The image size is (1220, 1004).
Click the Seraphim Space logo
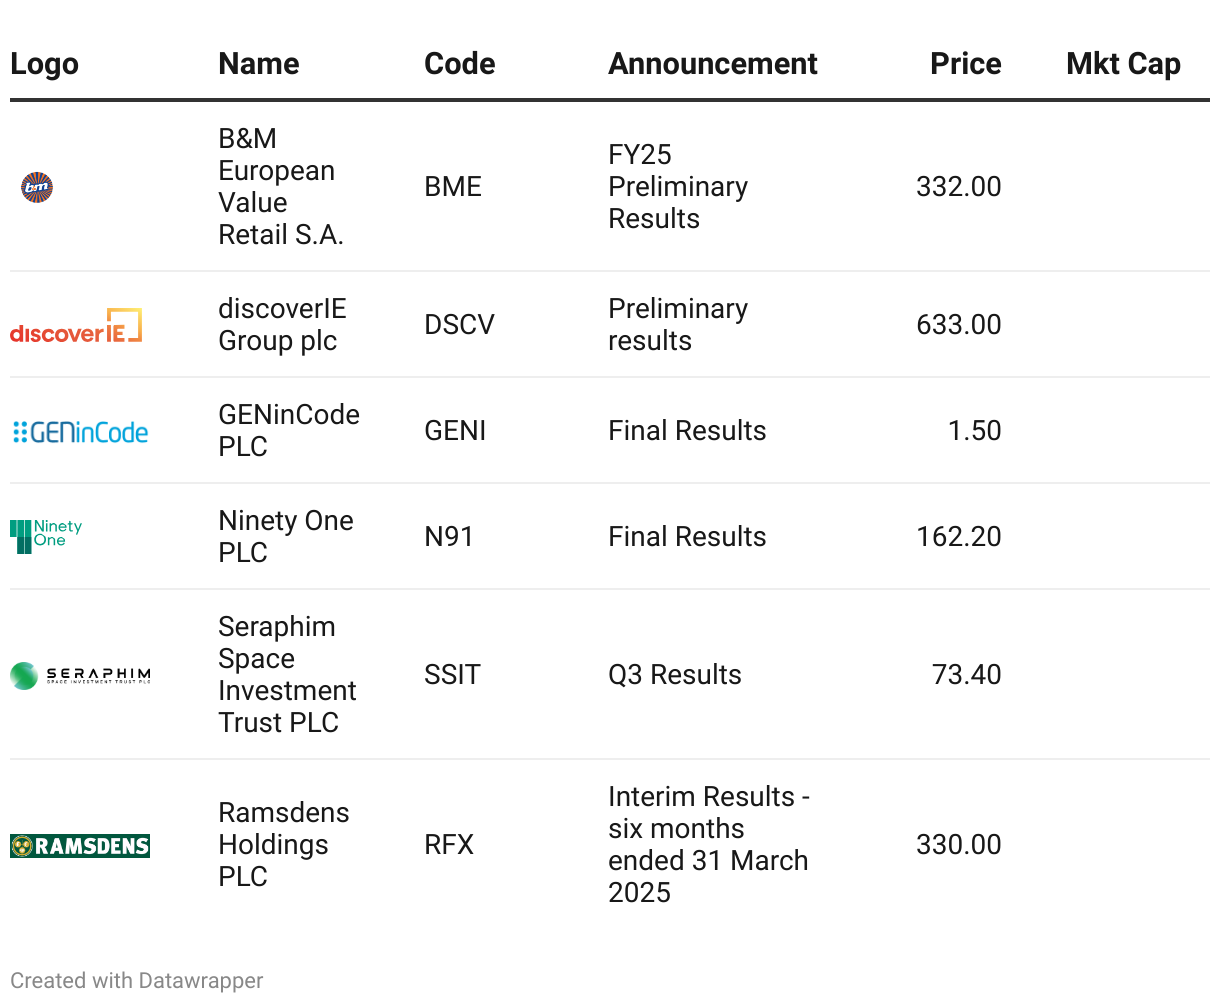pyautogui.click(x=80, y=675)
